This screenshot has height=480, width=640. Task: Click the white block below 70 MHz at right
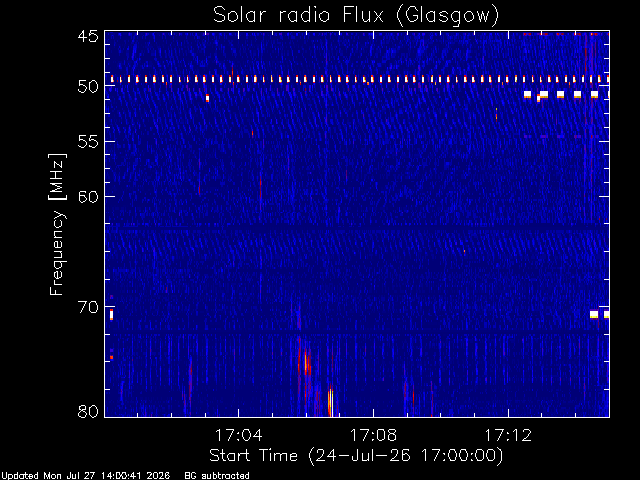[x=594, y=315]
